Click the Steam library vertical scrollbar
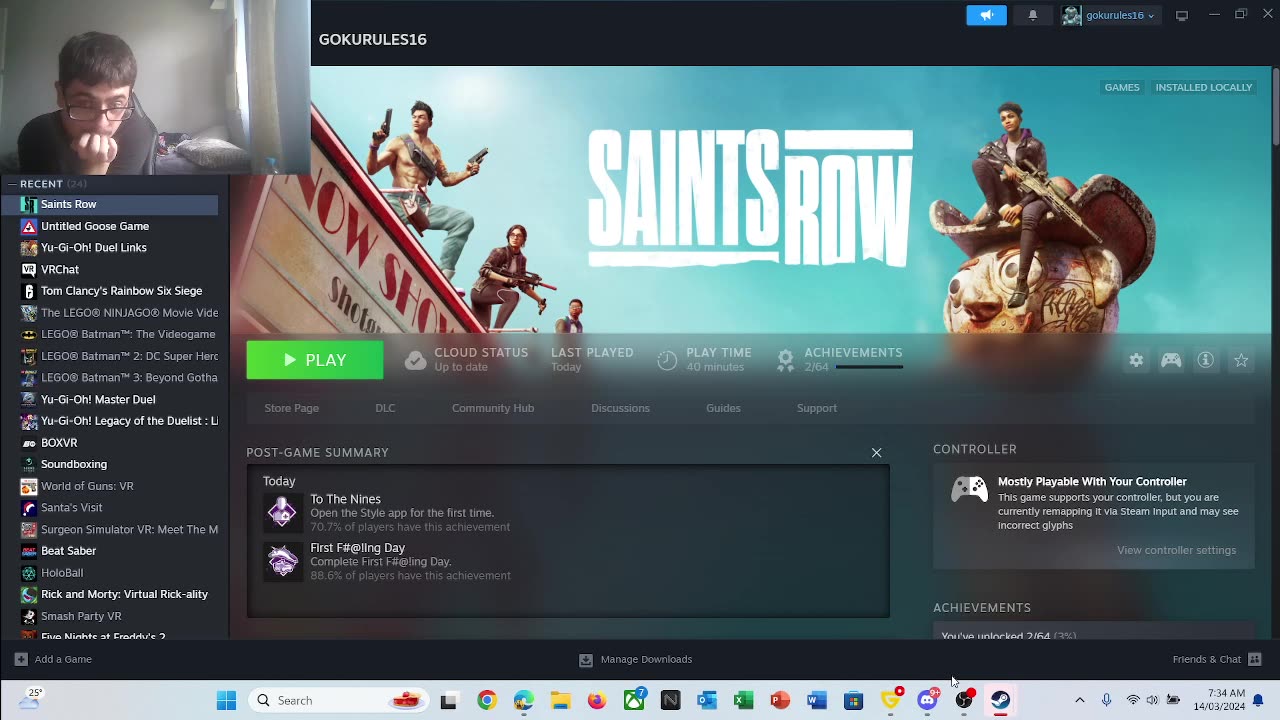1280x720 pixels. pyautogui.click(x=1275, y=108)
